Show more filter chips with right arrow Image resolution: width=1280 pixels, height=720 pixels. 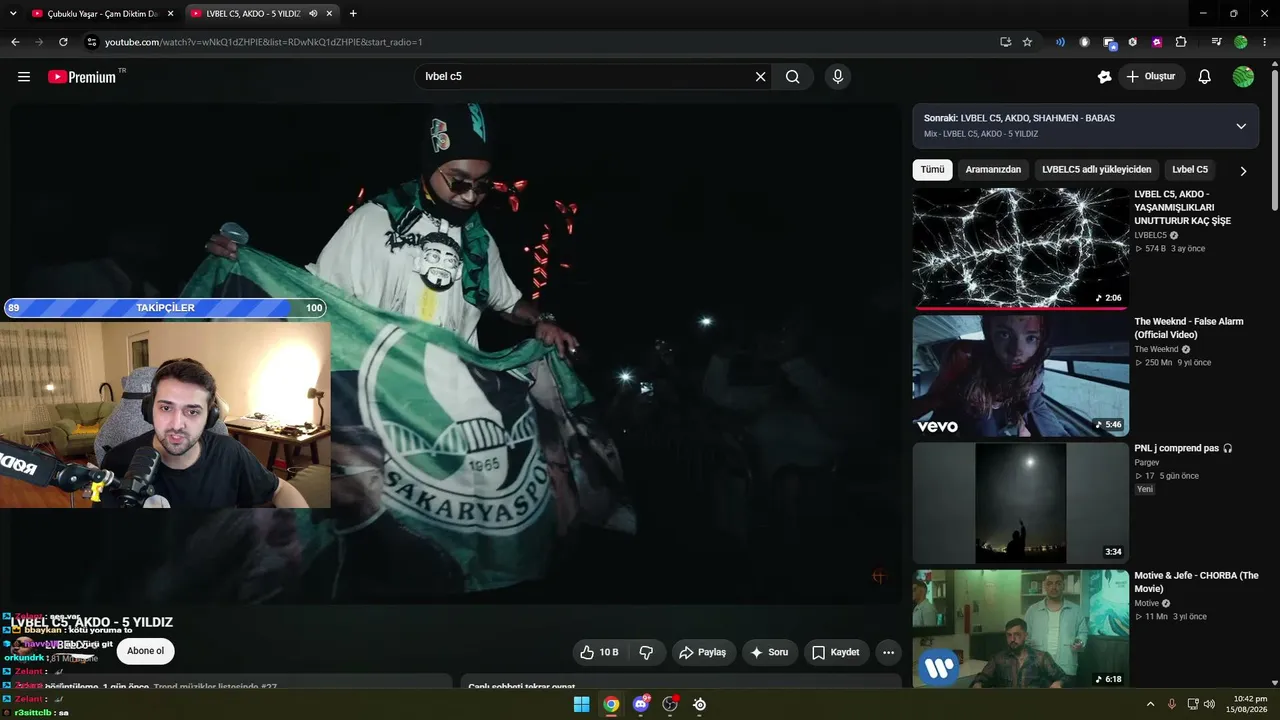point(1243,171)
